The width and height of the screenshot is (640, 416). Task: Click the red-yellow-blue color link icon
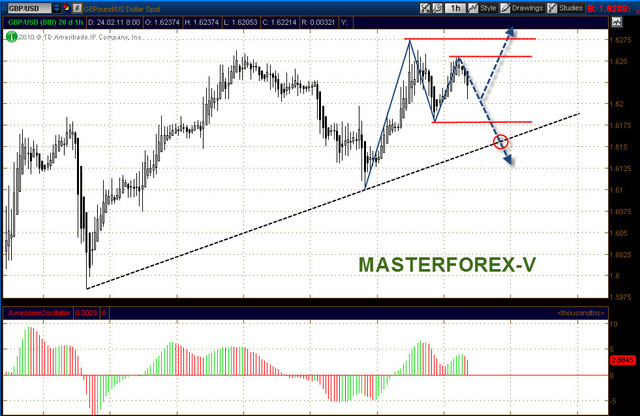(66, 8)
